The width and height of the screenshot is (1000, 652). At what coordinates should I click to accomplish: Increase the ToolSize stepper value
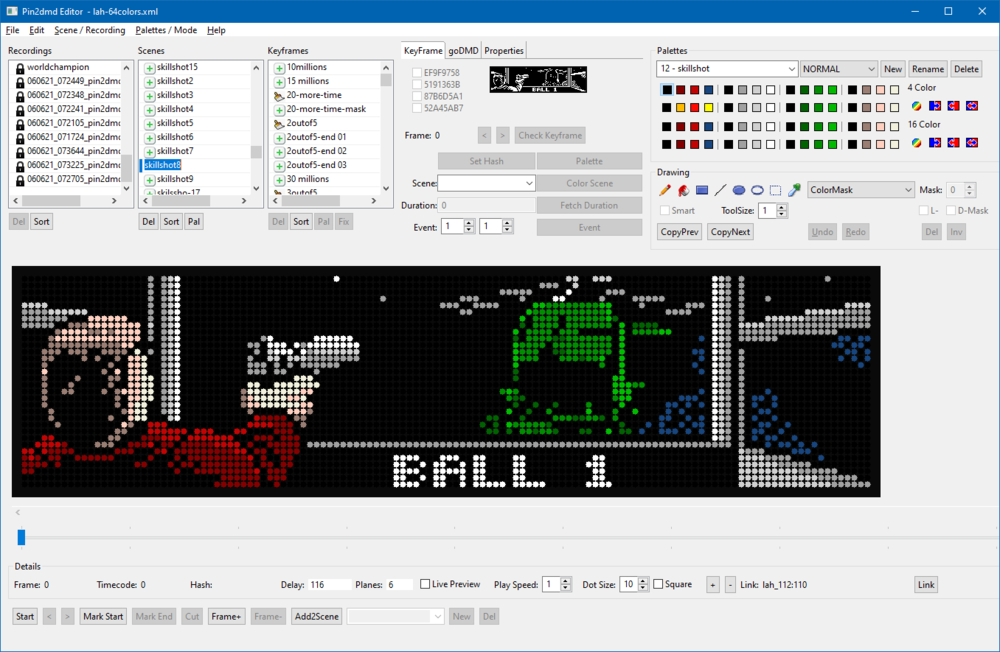point(782,207)
